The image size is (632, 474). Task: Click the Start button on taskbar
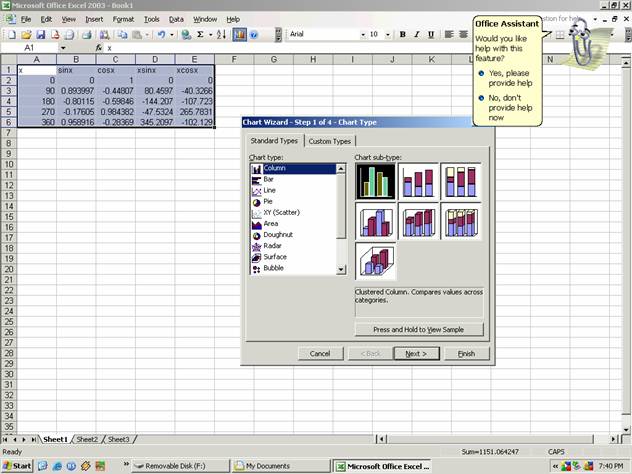(x=17, y=466)
